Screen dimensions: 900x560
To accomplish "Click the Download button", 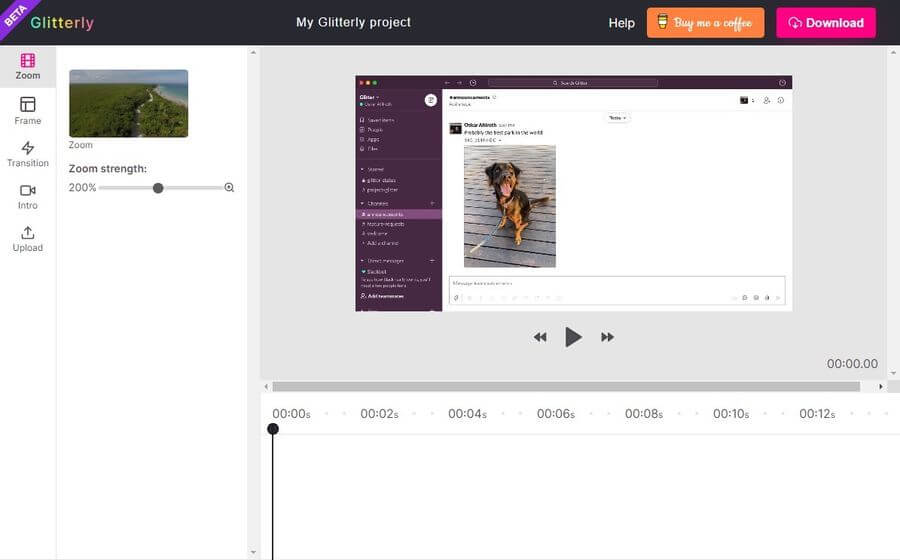I will click(826, 22).
